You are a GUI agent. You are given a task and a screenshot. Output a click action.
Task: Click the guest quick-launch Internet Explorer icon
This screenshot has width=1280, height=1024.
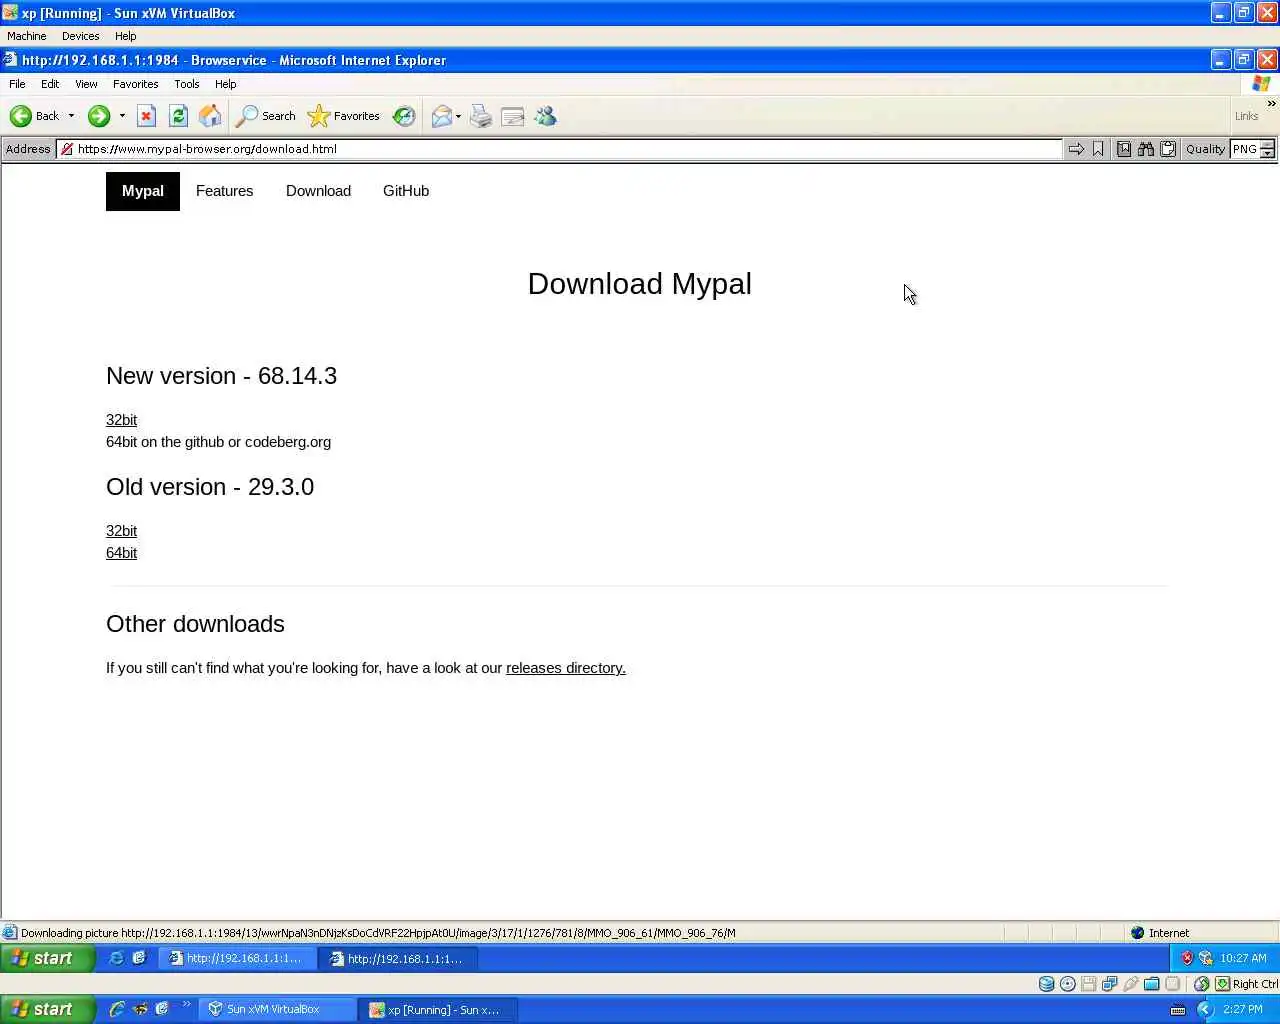[x=116, y=958]
